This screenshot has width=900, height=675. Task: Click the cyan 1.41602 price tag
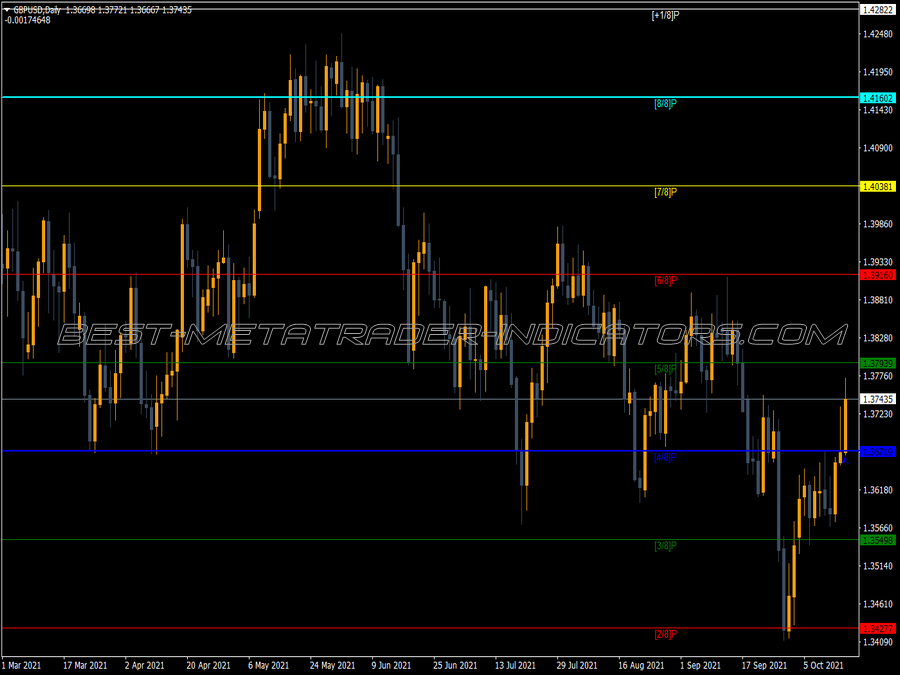[x=878, y=98]
